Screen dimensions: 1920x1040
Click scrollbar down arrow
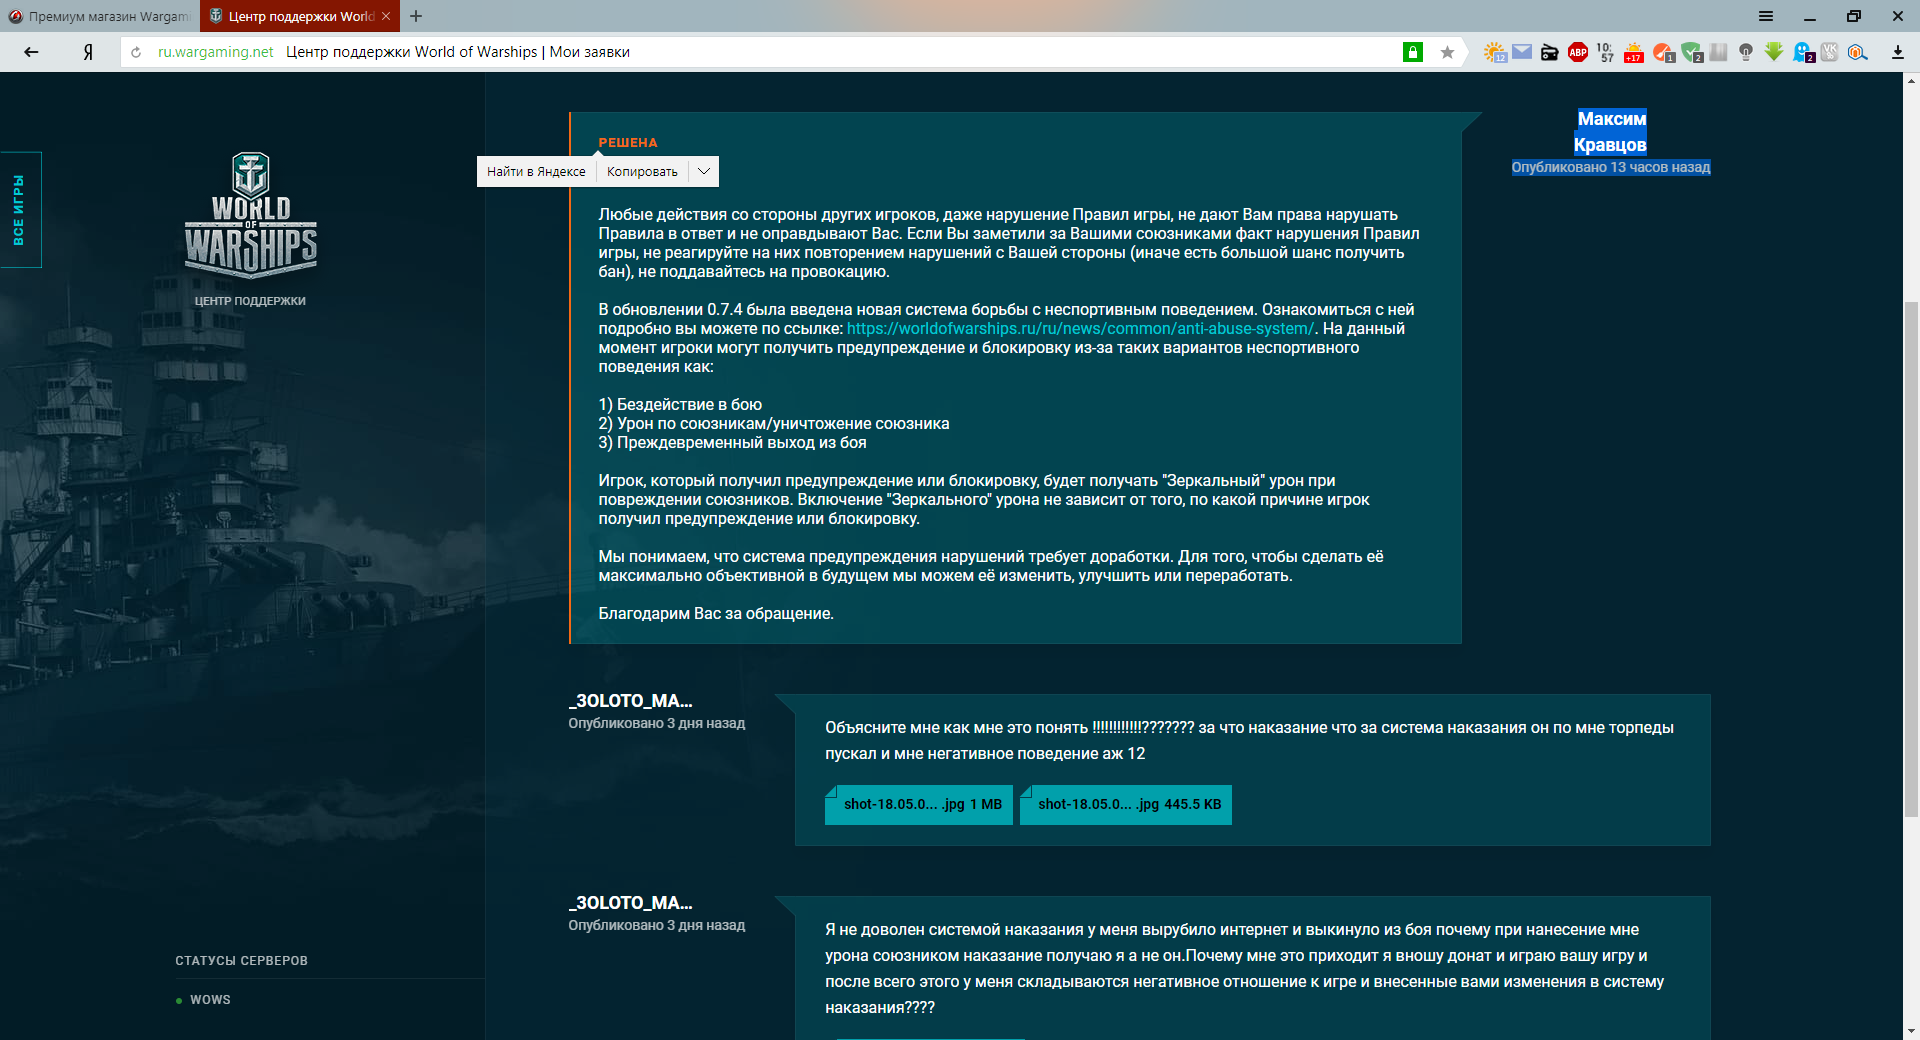[1911, 1030]
